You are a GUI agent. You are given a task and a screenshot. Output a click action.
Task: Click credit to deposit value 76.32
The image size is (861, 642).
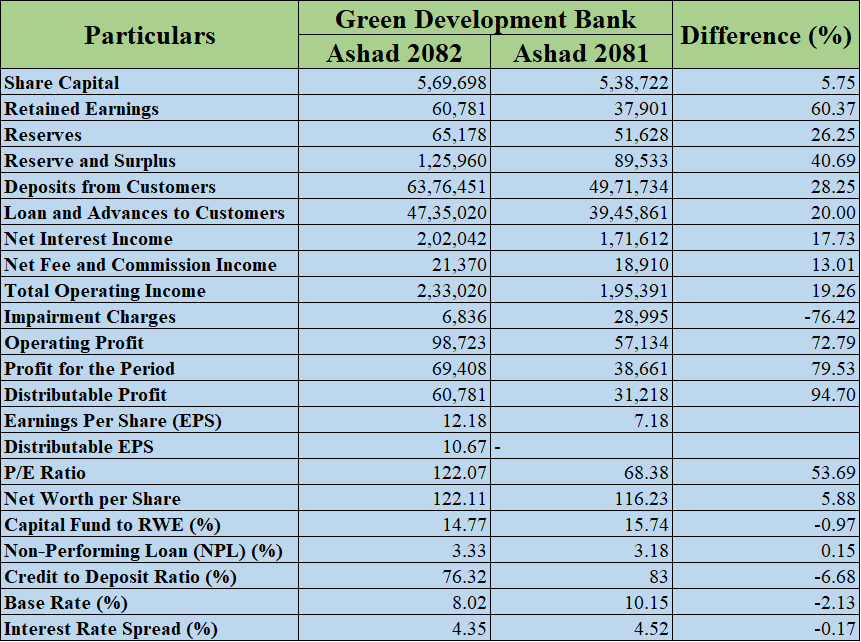click(465, 577)
